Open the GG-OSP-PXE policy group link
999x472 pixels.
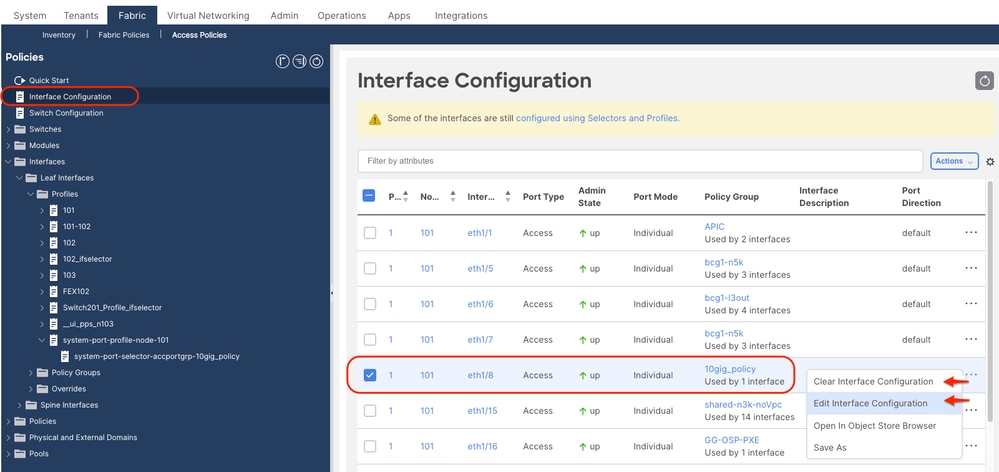pos(732,440)
